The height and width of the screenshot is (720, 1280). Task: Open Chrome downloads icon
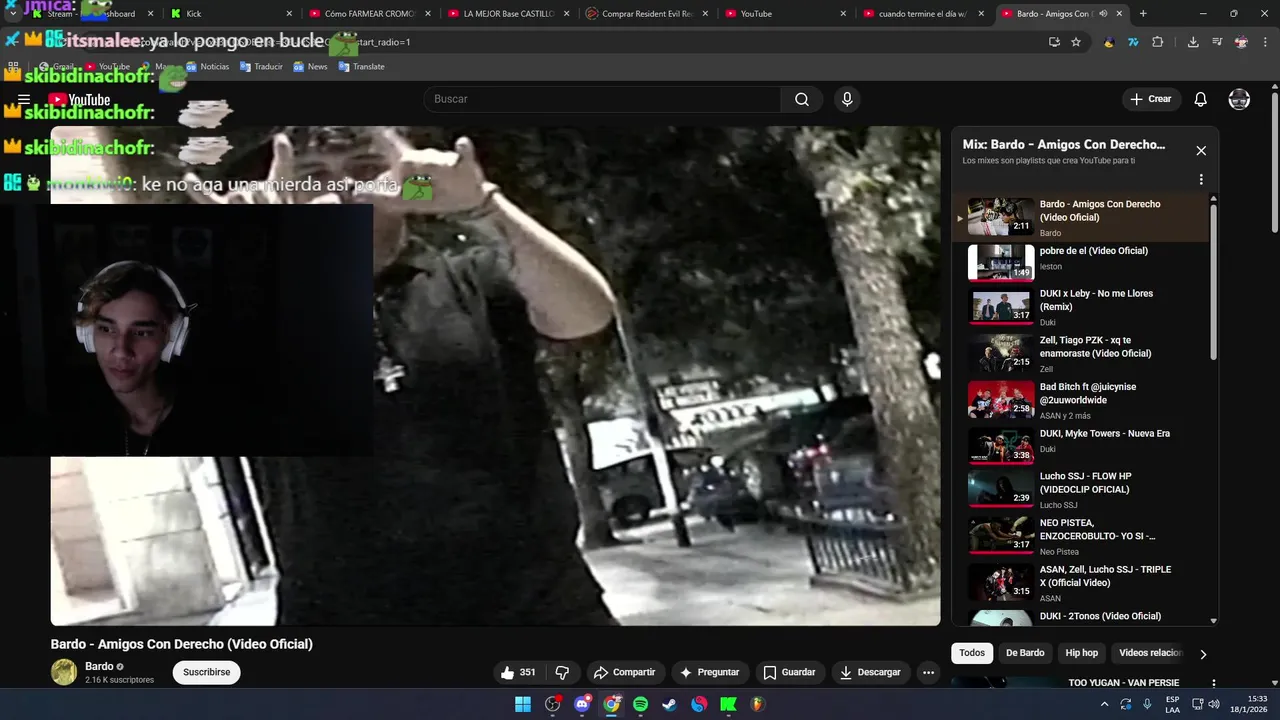(1193, 42)
